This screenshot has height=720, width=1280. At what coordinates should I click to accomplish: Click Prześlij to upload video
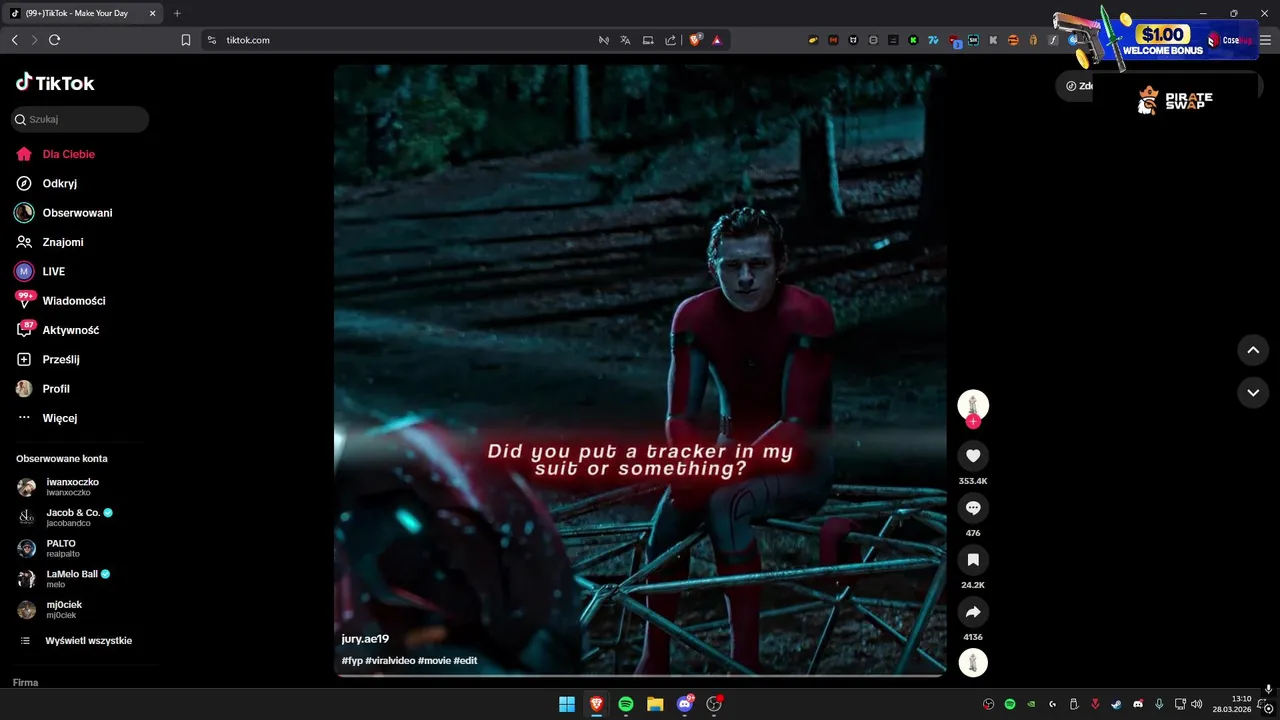(48, 359)
